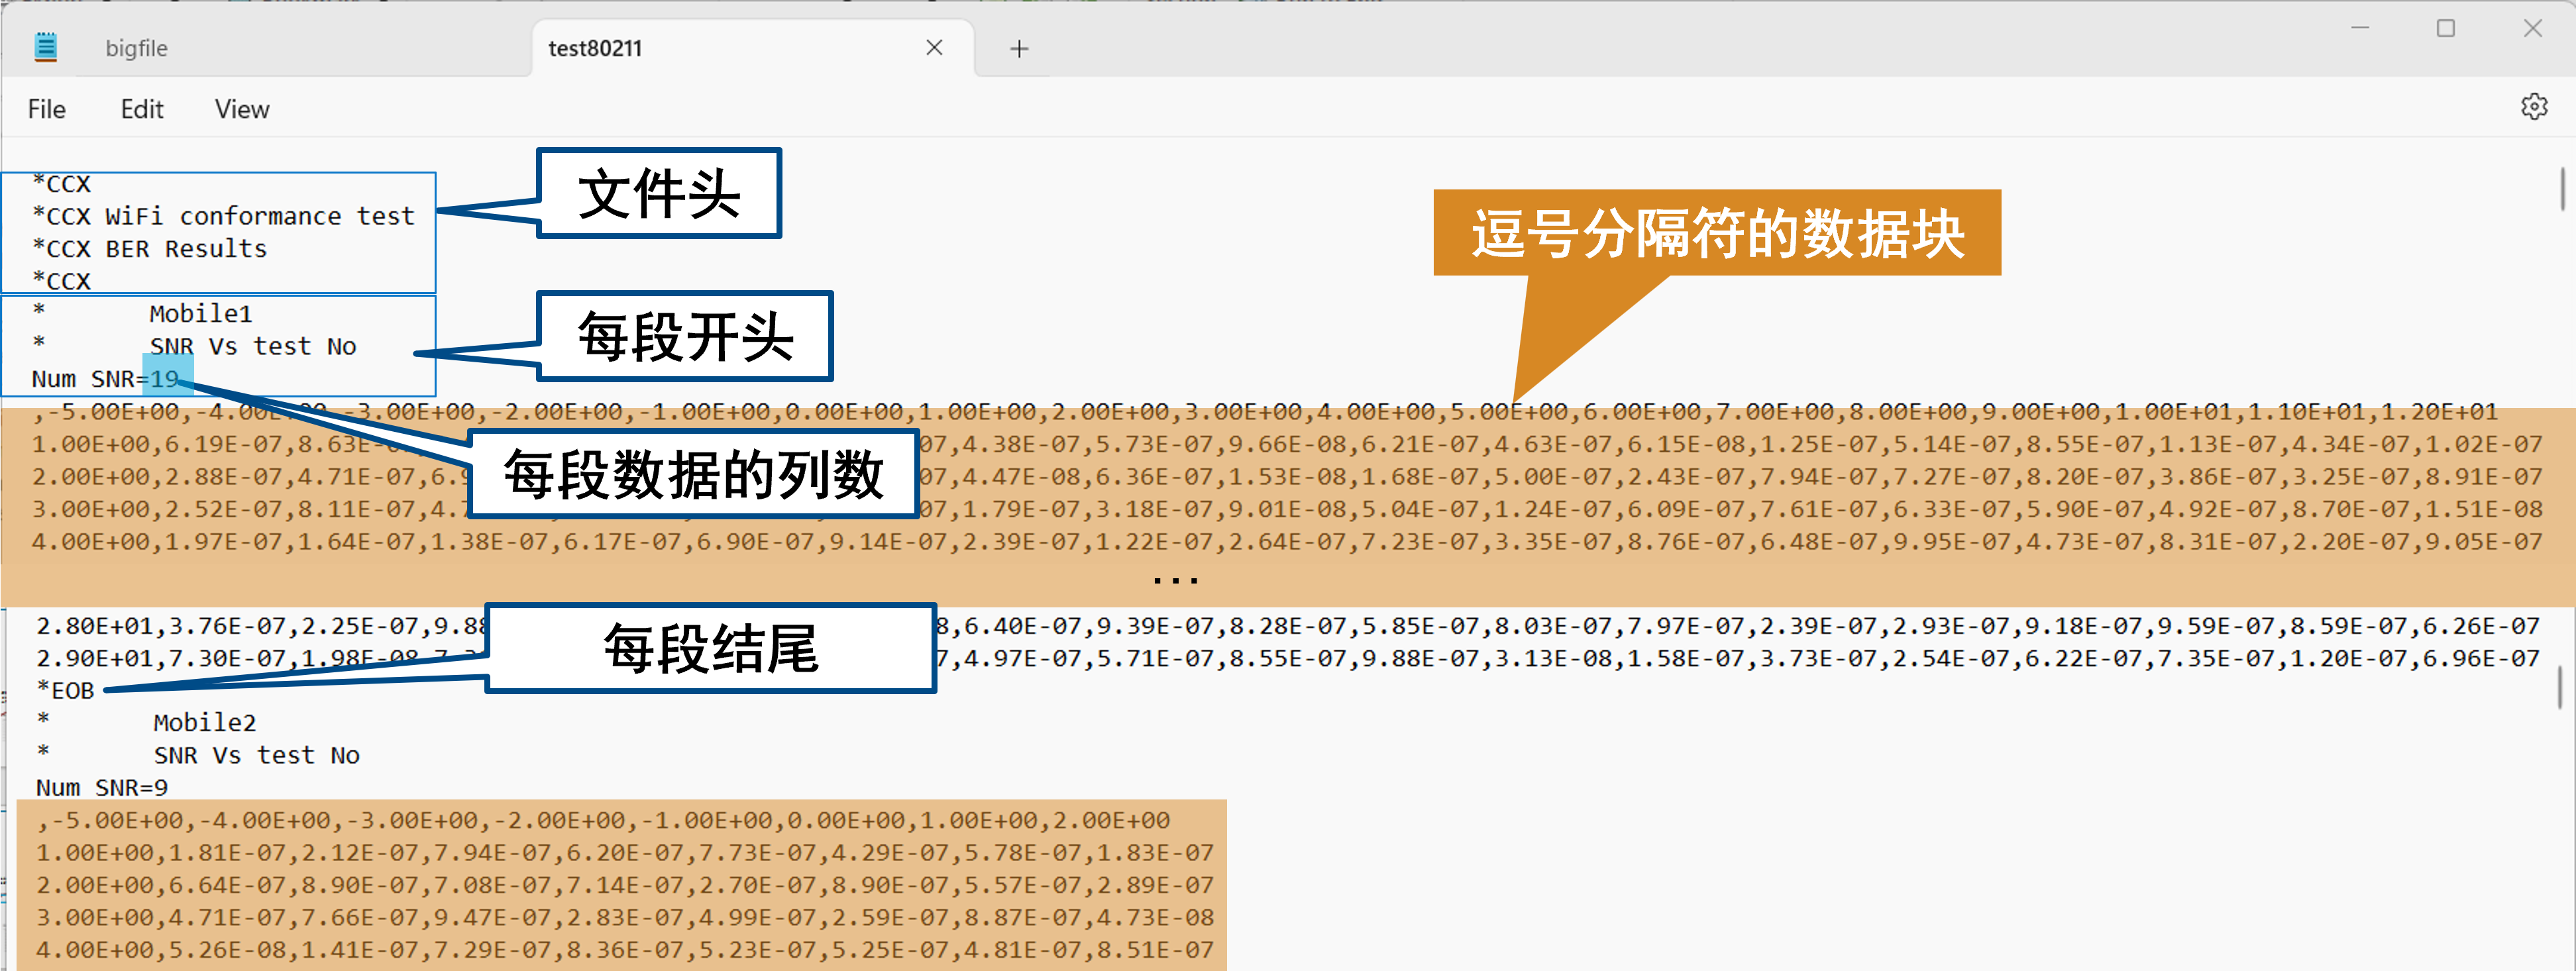Click the 逗号分隔符的数据块 orange banner
Screen dimensions: 2576x971
(1716, 234)
